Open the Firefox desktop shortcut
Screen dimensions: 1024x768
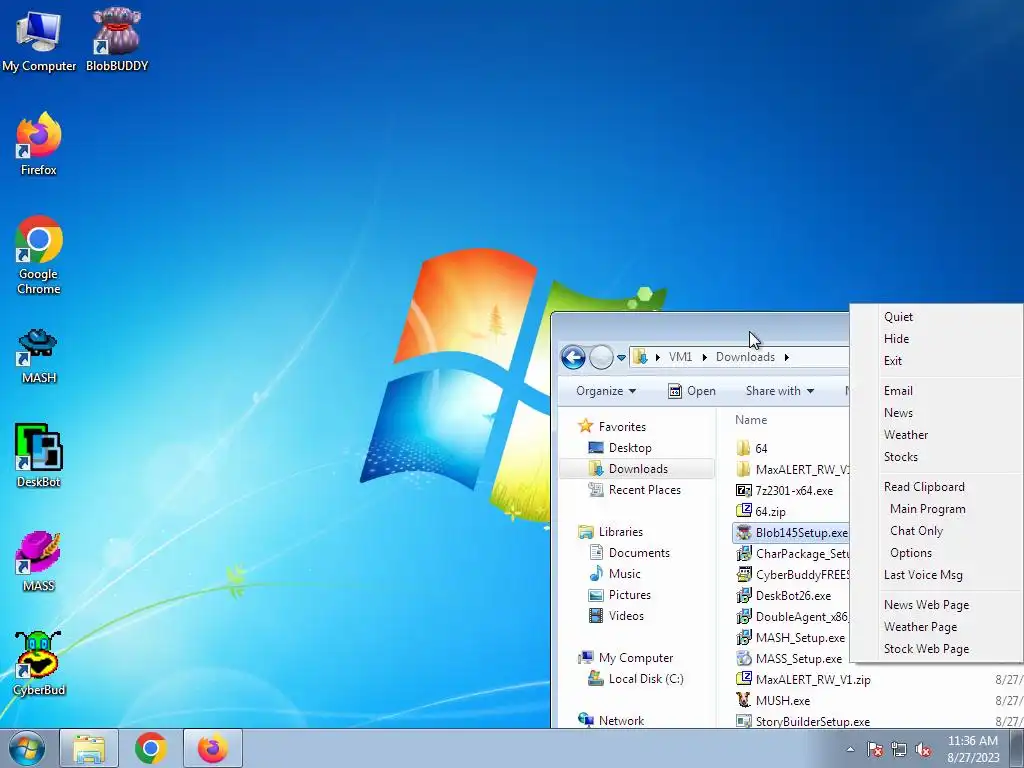click(x=39, y=144)
